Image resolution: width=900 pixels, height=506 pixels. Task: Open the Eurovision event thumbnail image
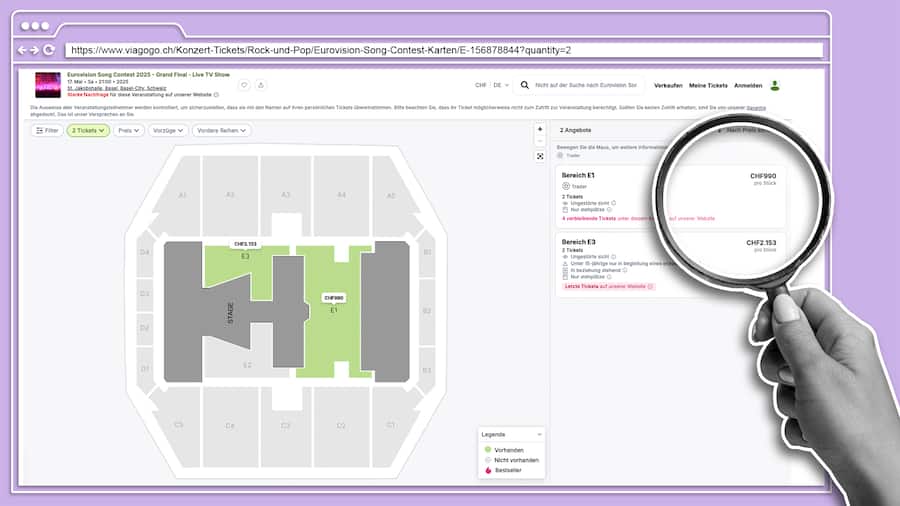pos(48,85)
